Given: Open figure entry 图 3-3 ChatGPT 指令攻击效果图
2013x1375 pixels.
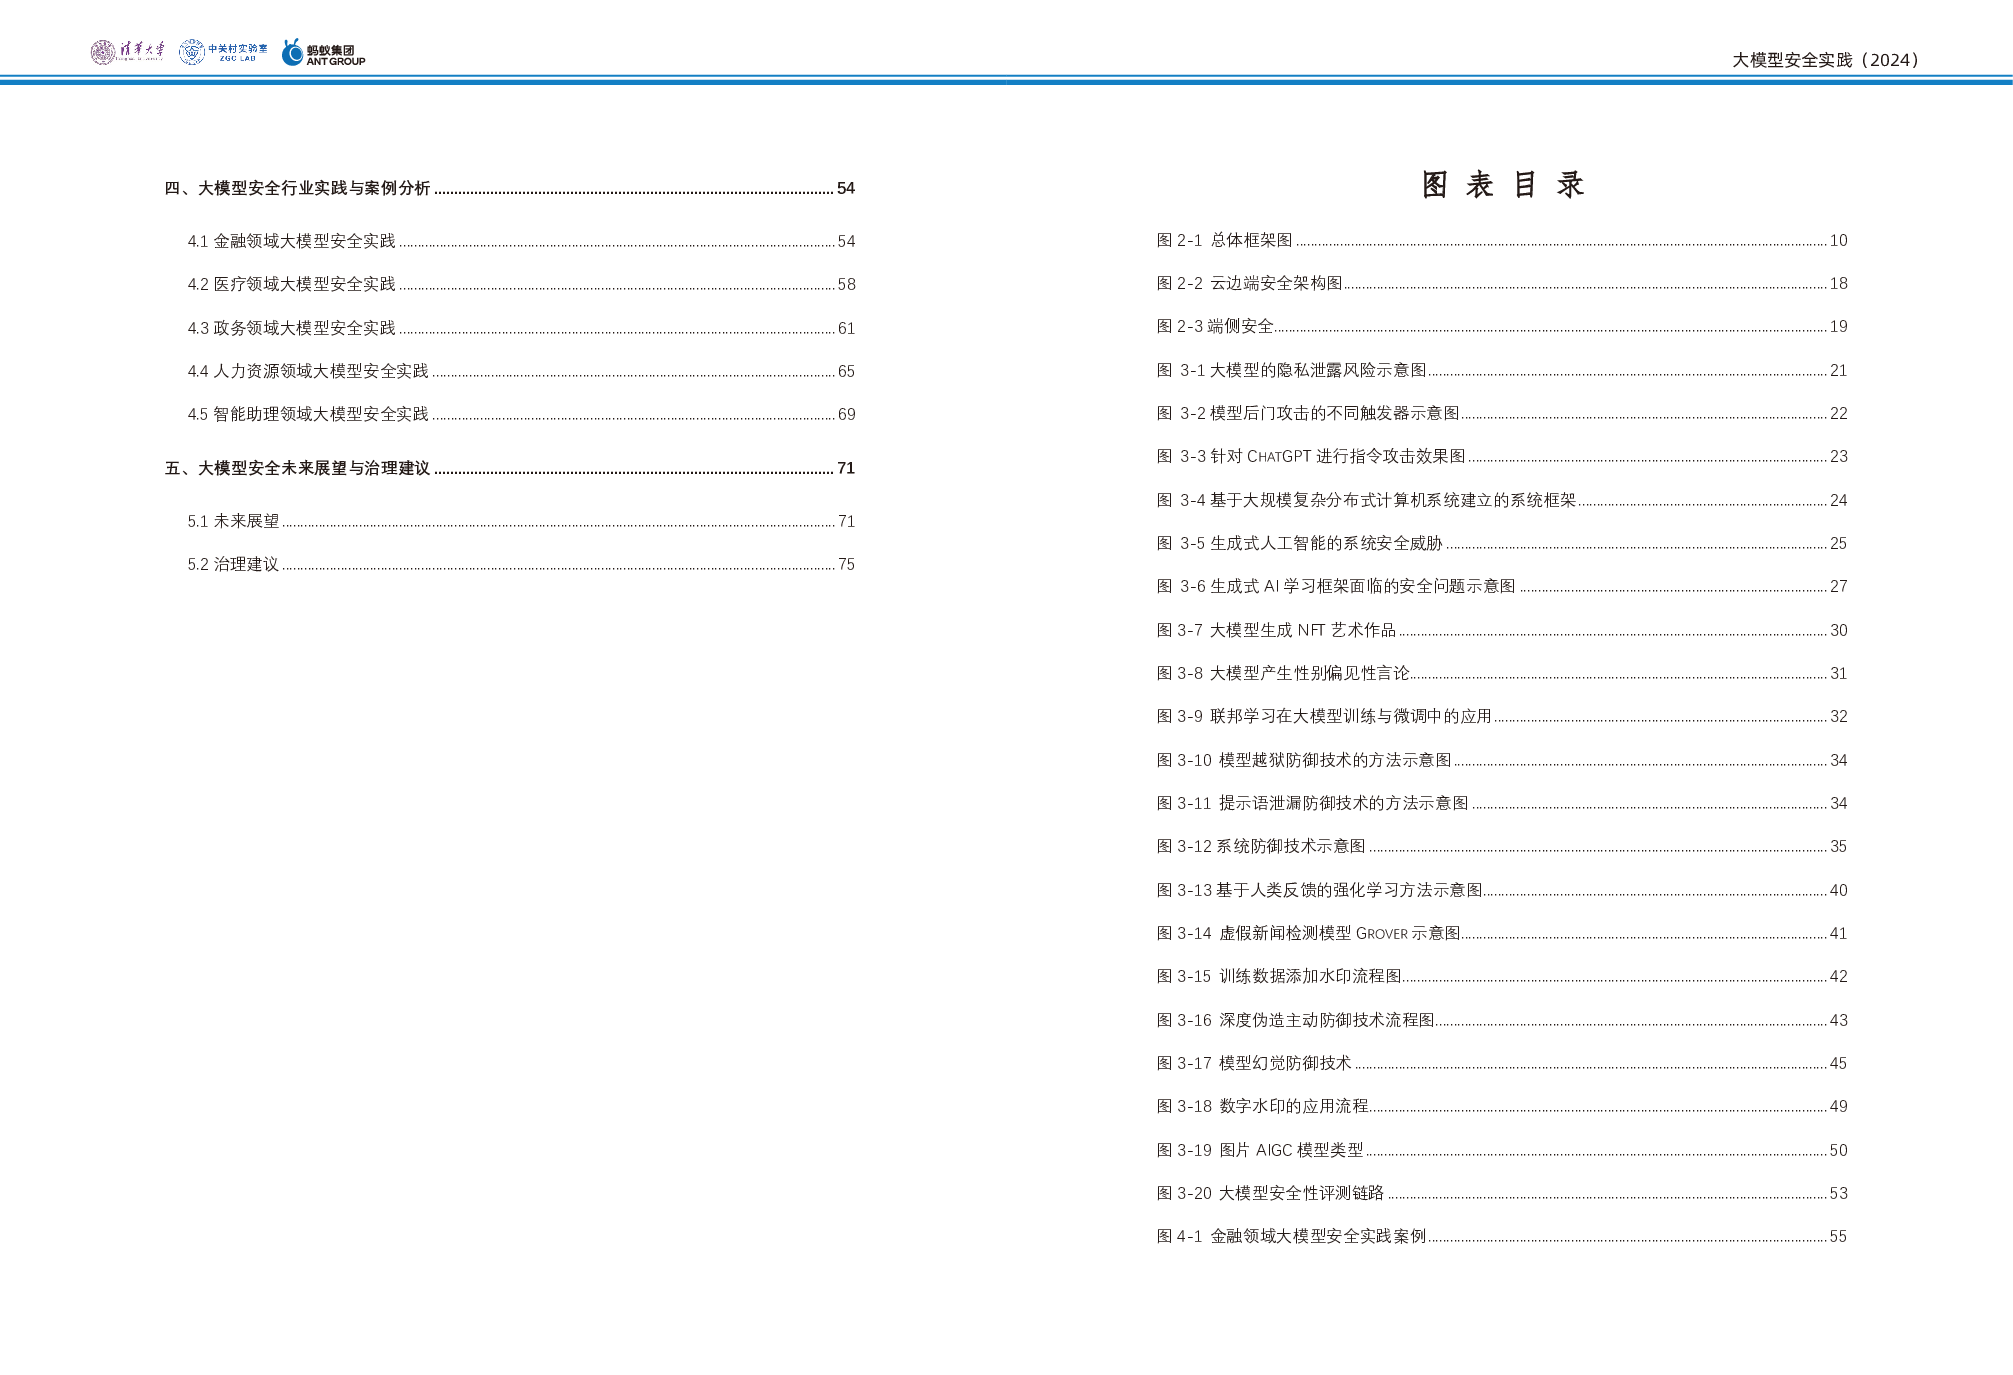Looking at the screenshot, I should [x=1311, y=456].
